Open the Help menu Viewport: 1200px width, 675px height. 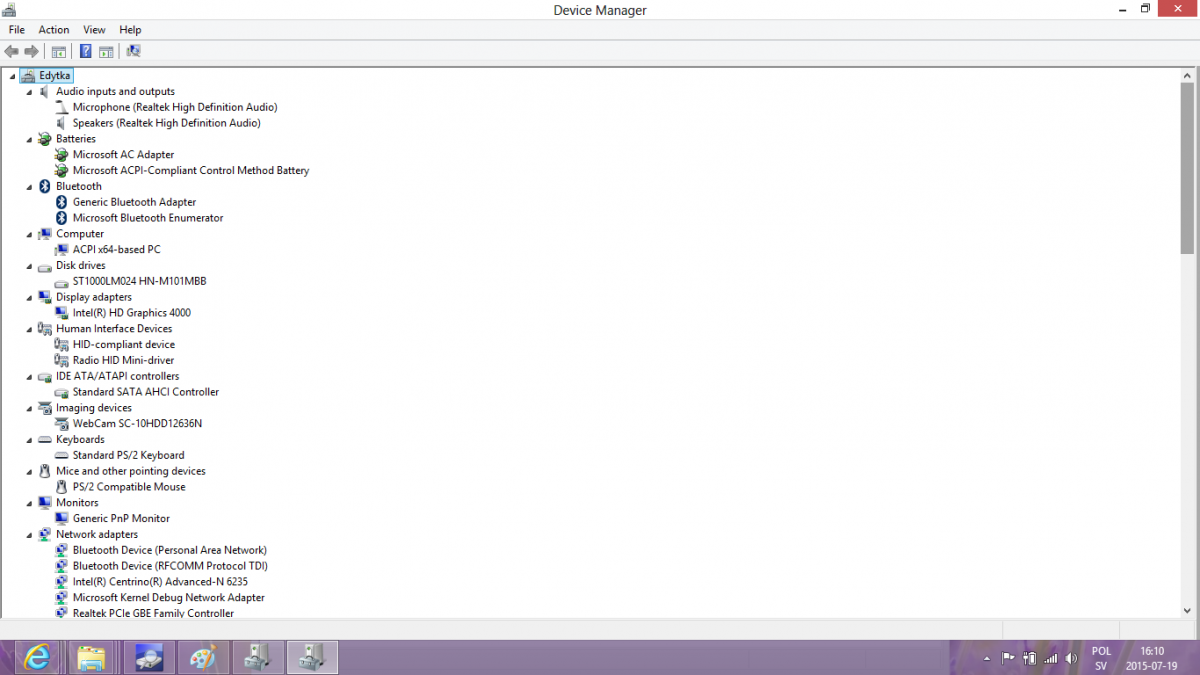pos(130,30)
